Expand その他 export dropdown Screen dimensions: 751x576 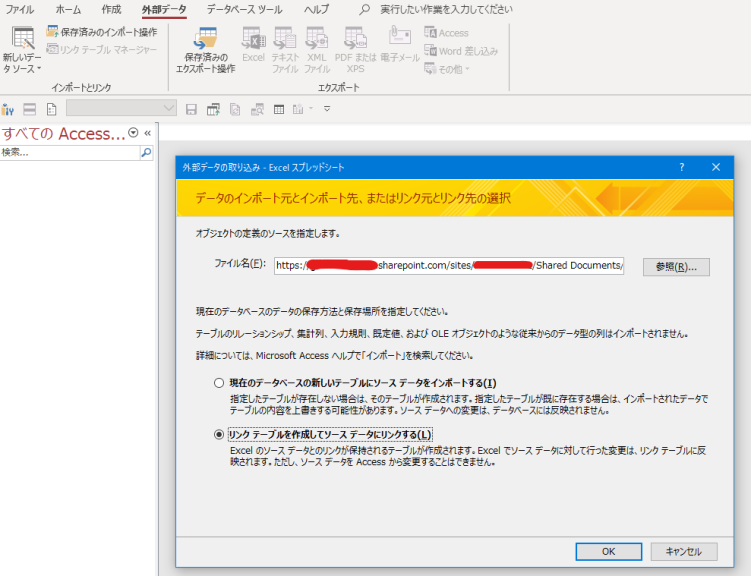(446, 69)
